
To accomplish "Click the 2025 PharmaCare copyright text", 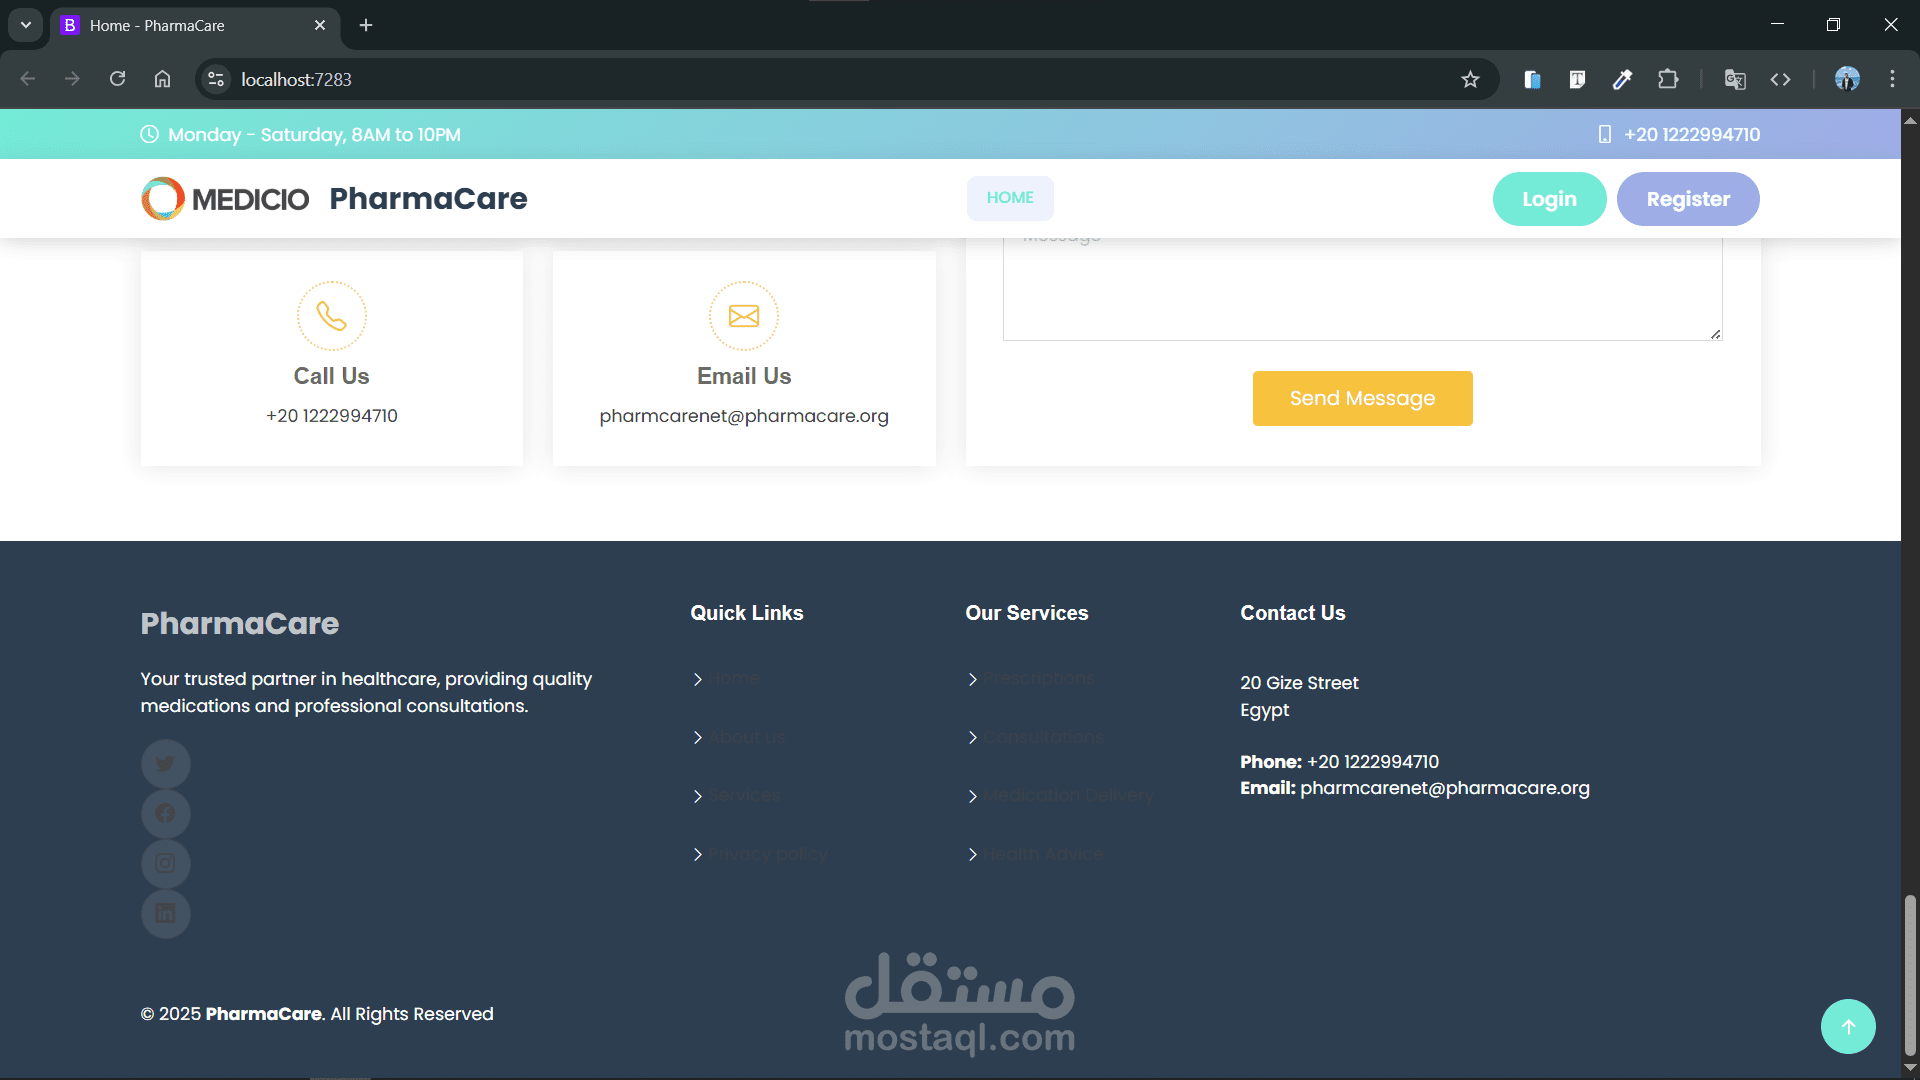I will click(317, 1014).
